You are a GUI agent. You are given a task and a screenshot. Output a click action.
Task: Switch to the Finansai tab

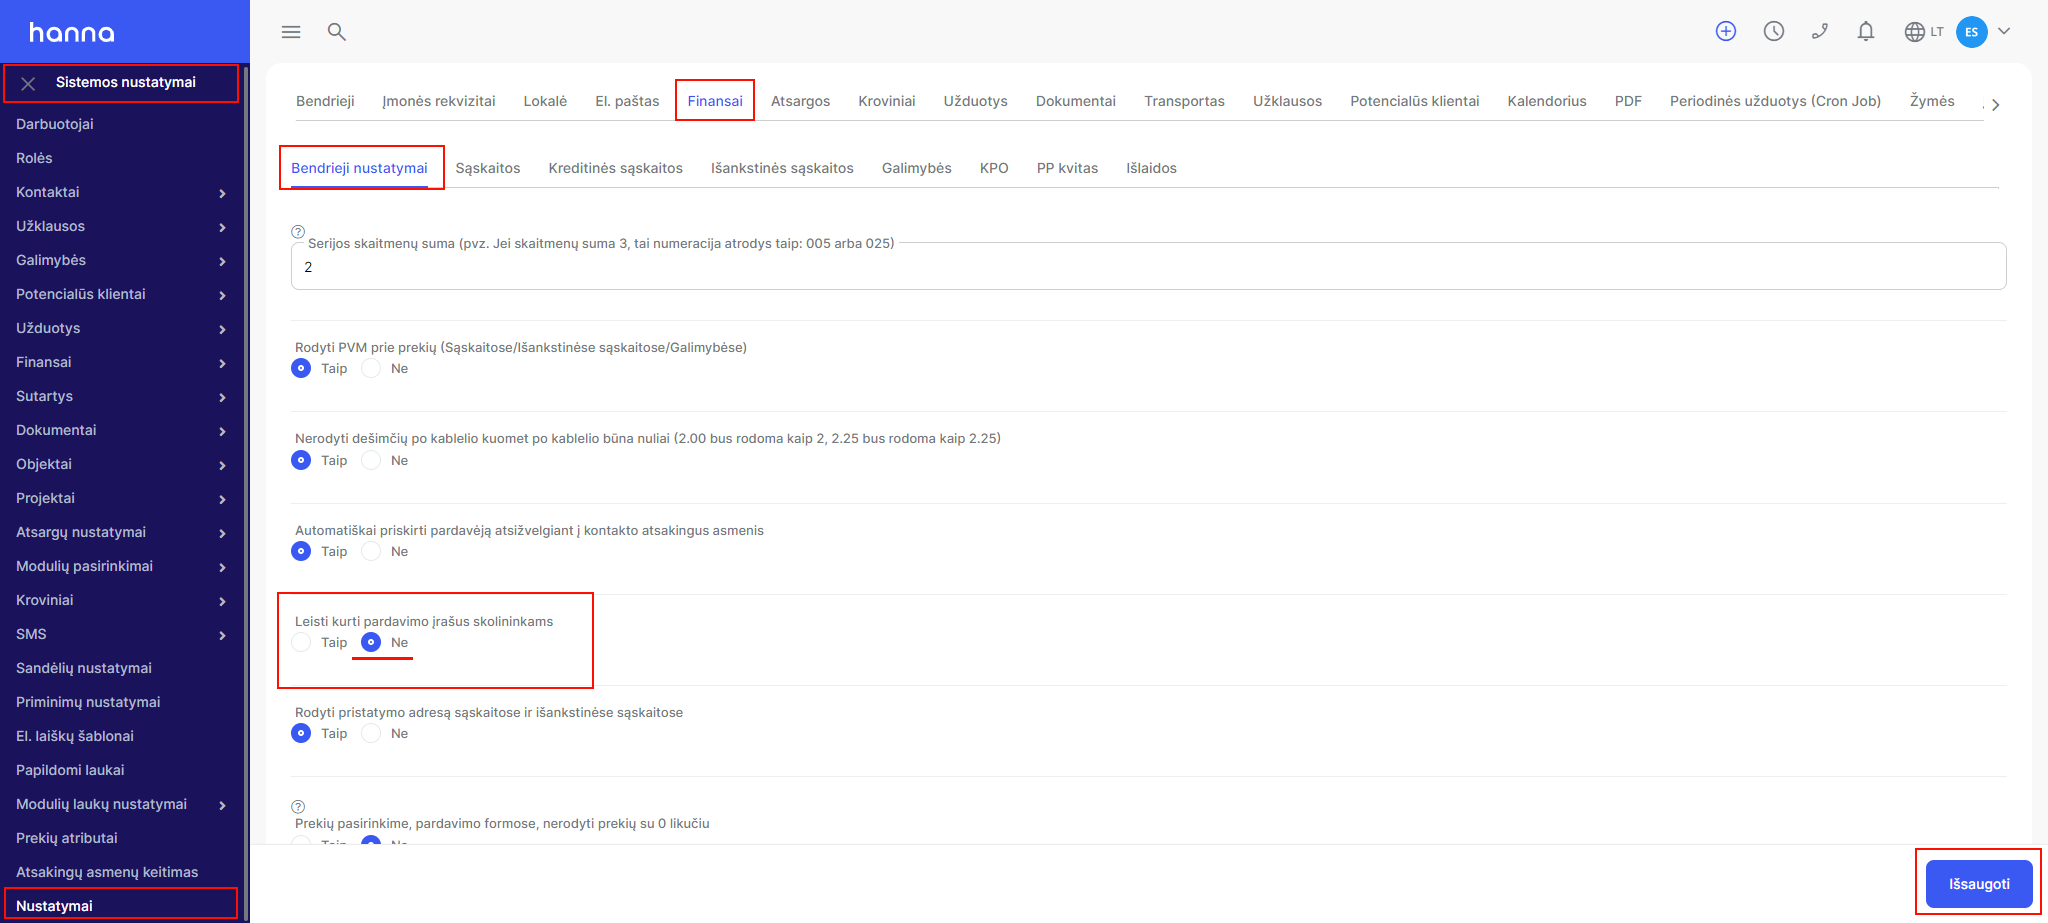[715, 101]
